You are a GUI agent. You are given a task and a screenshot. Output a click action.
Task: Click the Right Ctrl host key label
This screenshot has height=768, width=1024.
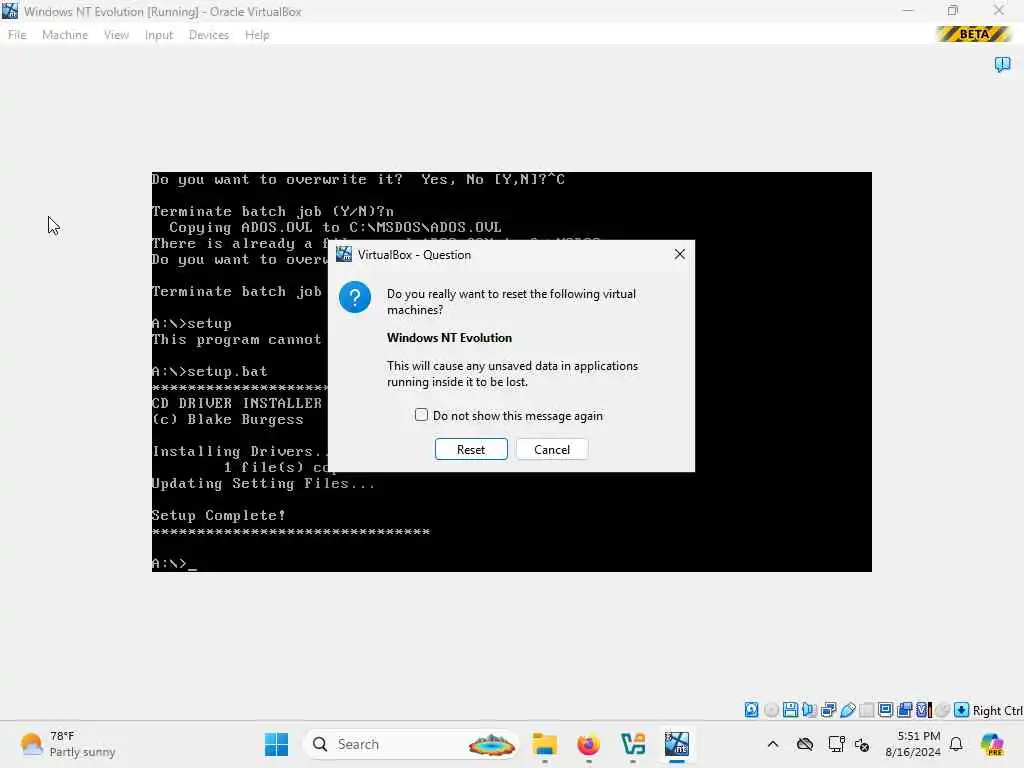point(997,711)
